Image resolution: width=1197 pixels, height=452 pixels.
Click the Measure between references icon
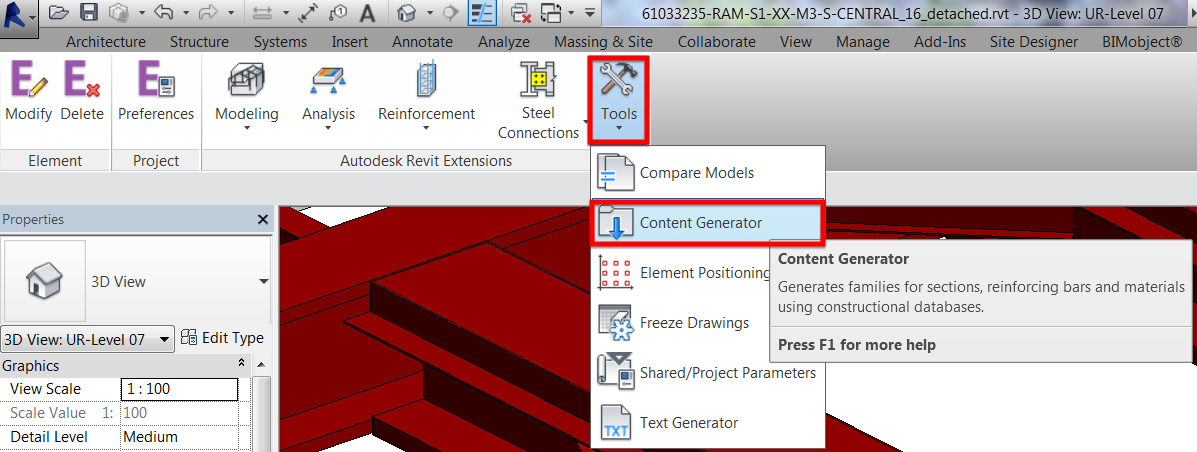264,12
